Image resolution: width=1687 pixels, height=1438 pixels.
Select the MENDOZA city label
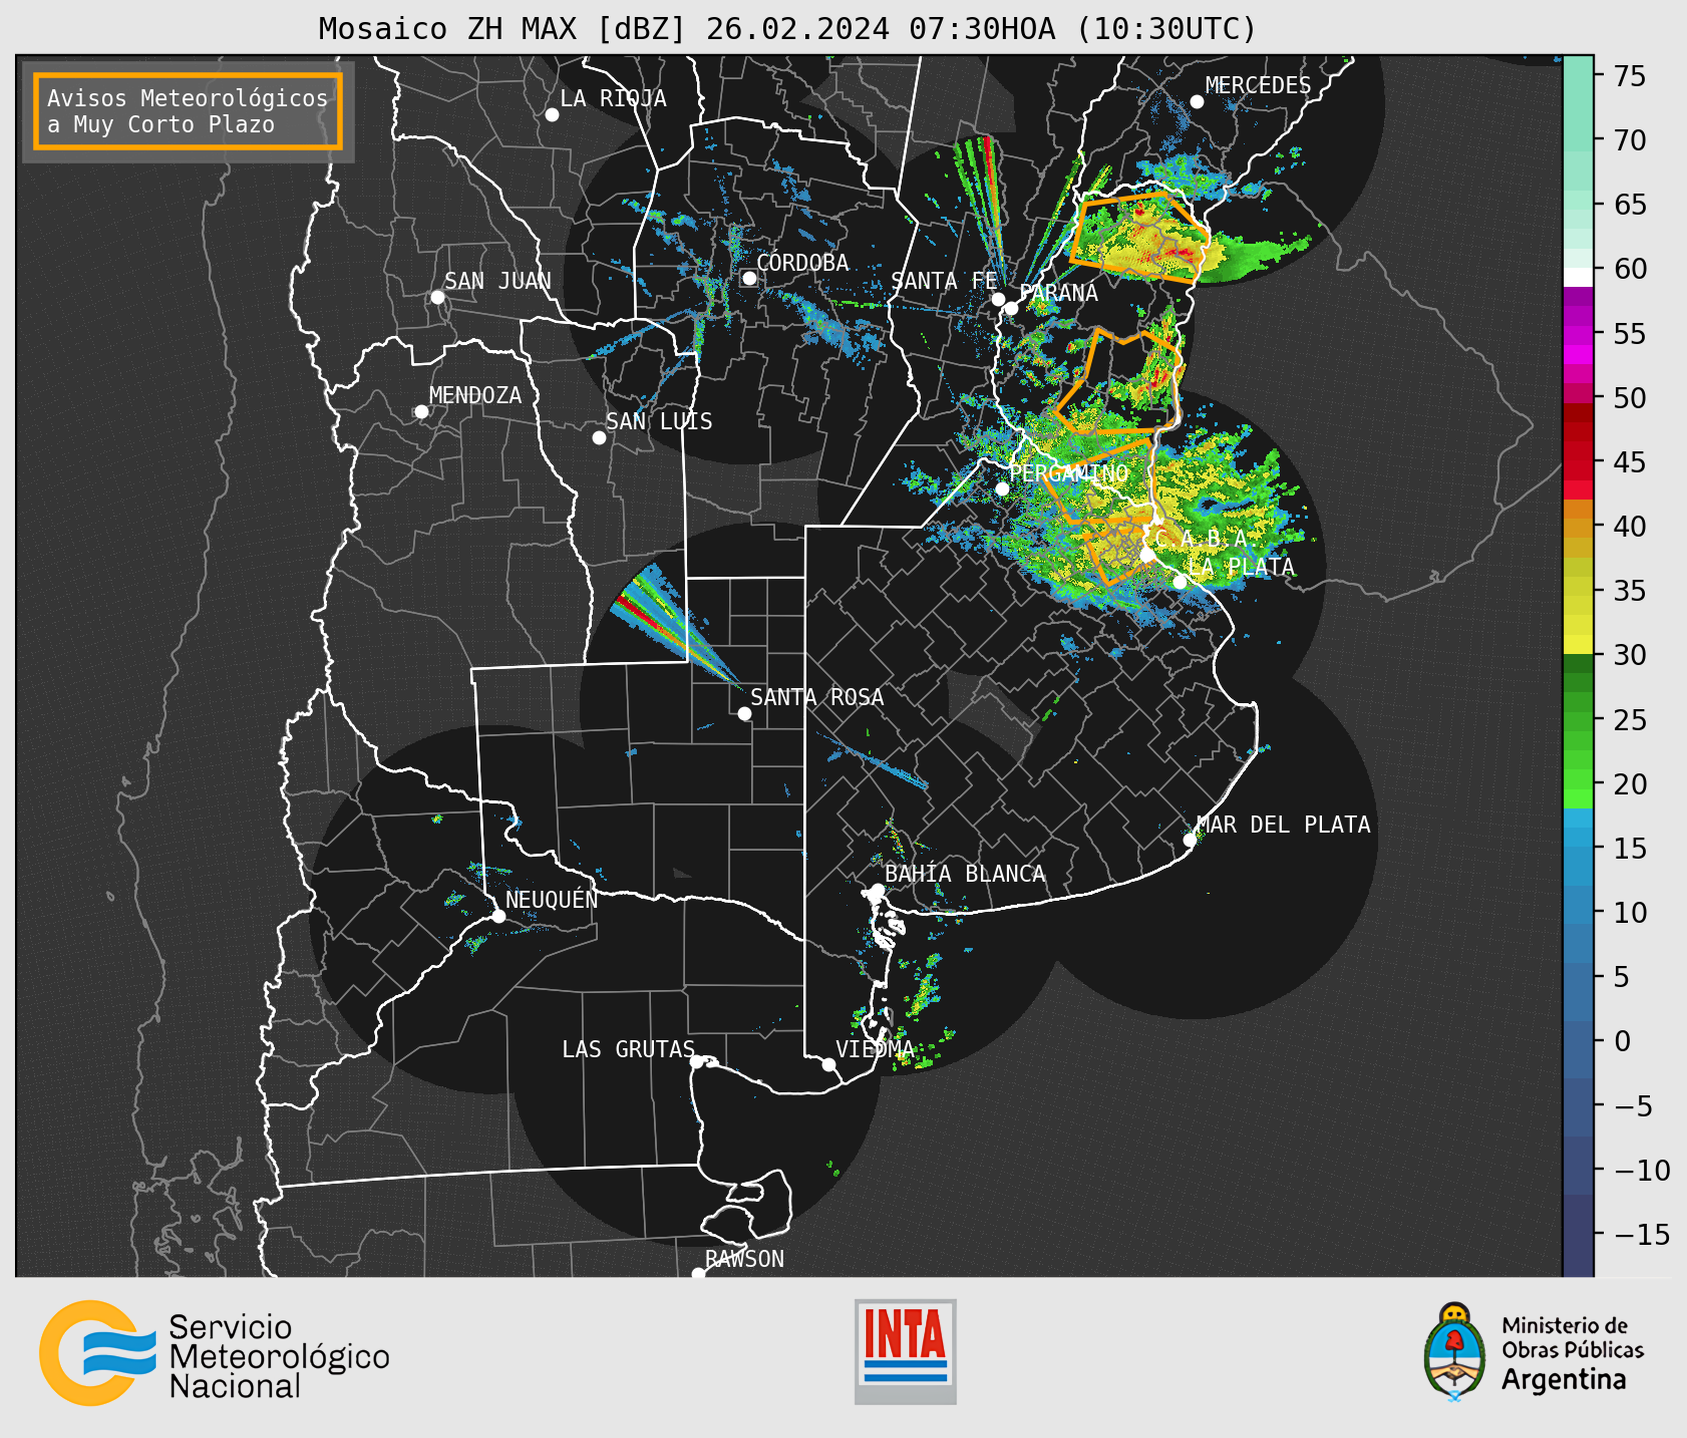pos(475,395)
